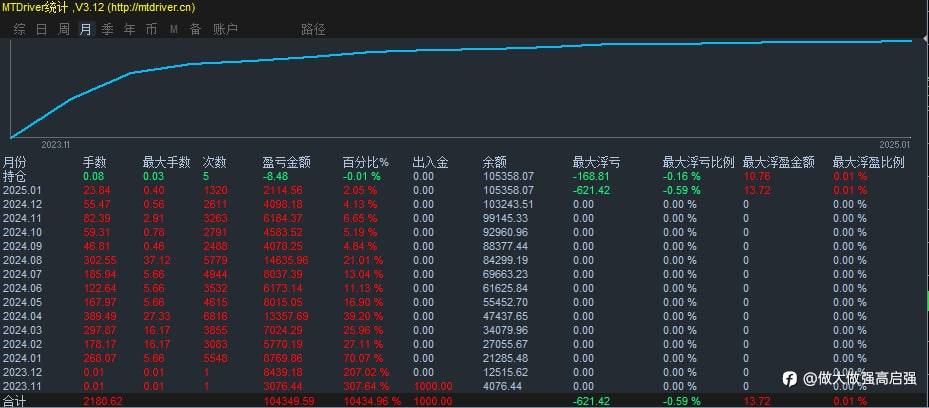The width and height of the screenshot is (929, 408).
Task: Click trade count 3263 for 2024.11
Action: 214,219
